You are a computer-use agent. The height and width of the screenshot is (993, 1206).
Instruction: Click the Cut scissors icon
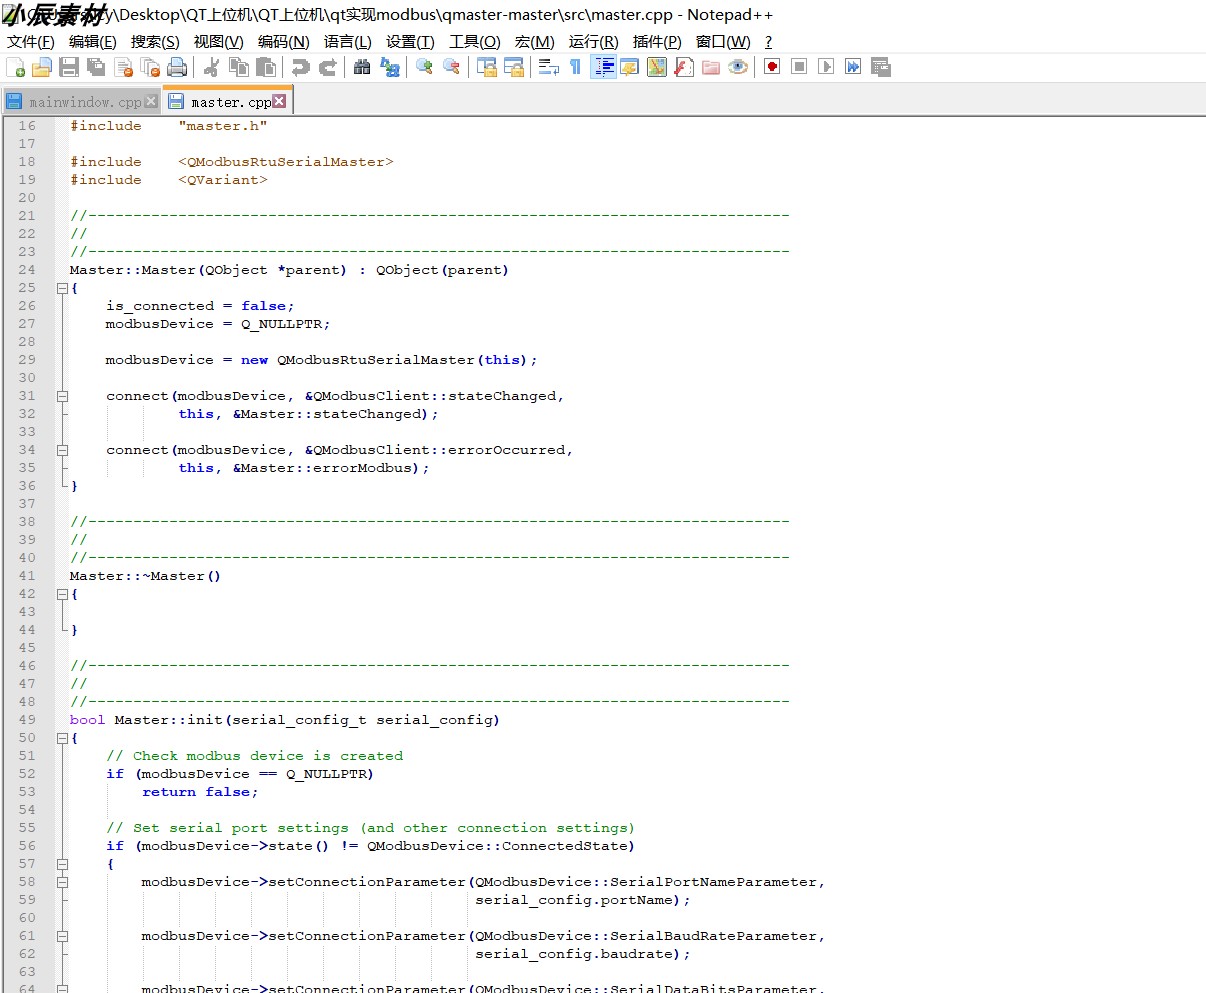click(211, 67)
